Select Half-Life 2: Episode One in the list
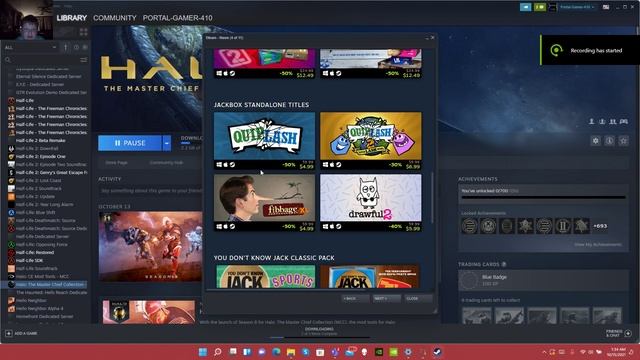 click(x=40, y=156)
